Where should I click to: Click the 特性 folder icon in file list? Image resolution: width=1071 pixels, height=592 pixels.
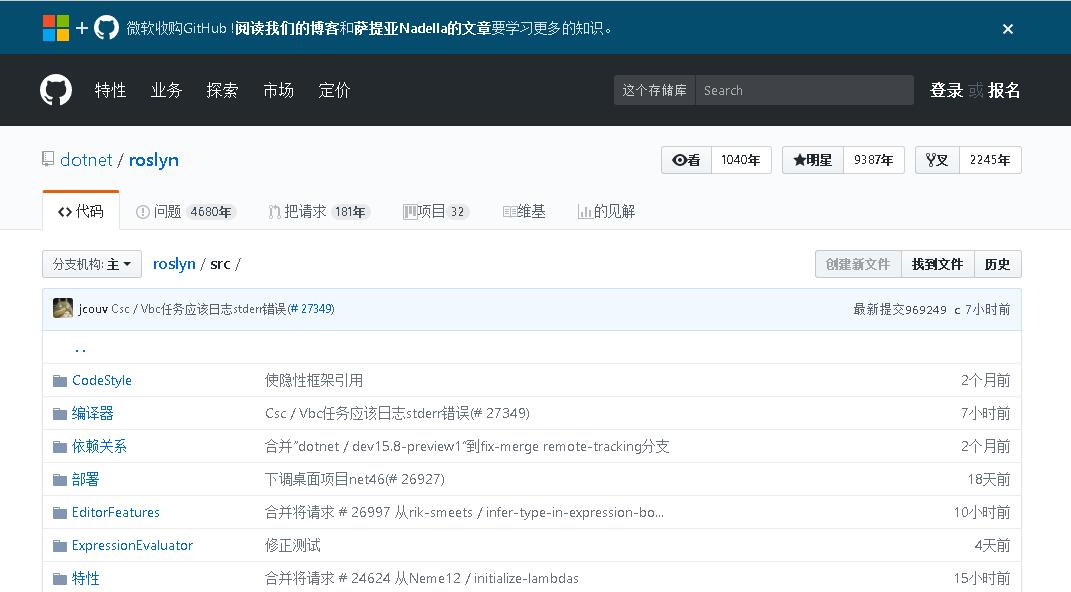(60, 578)
